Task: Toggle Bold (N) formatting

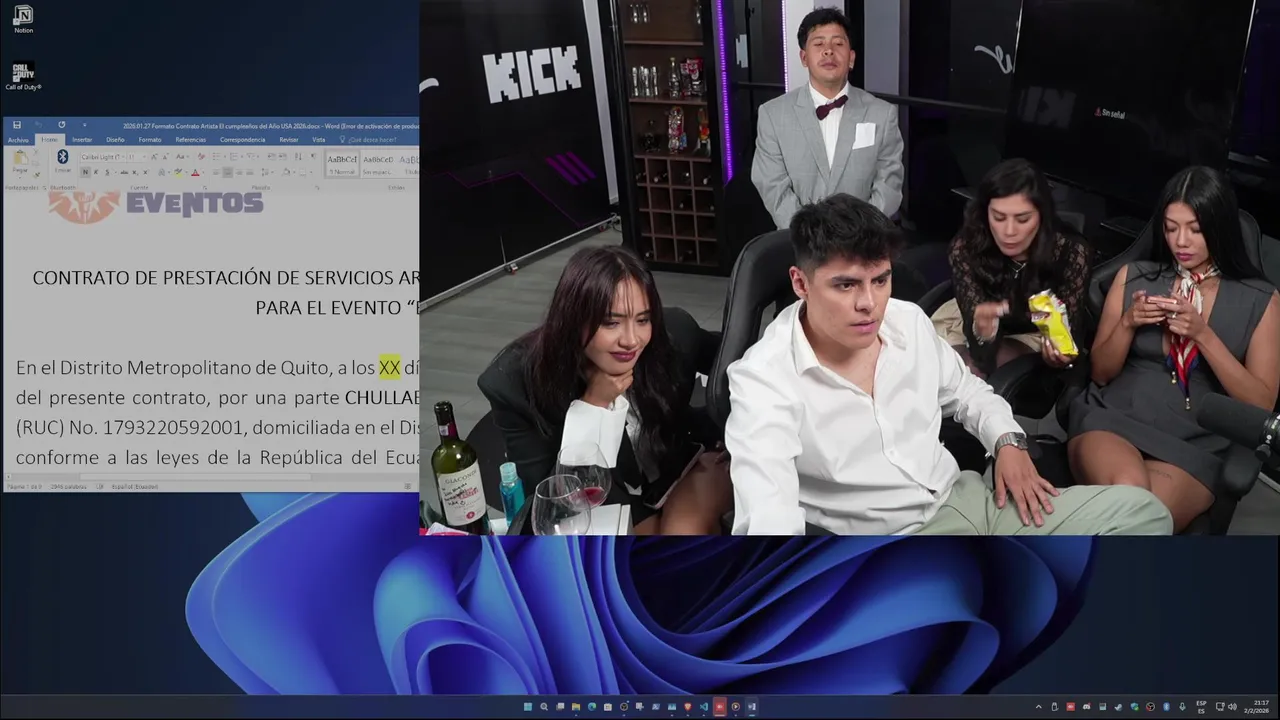Action: [85, 172]
